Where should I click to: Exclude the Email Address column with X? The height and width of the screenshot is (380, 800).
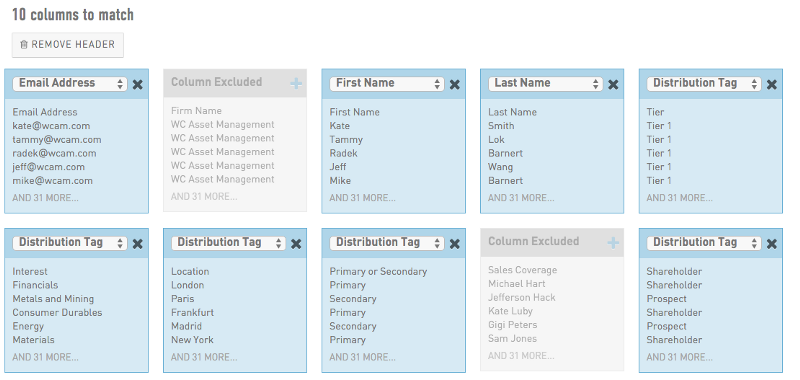pos(137,85)
